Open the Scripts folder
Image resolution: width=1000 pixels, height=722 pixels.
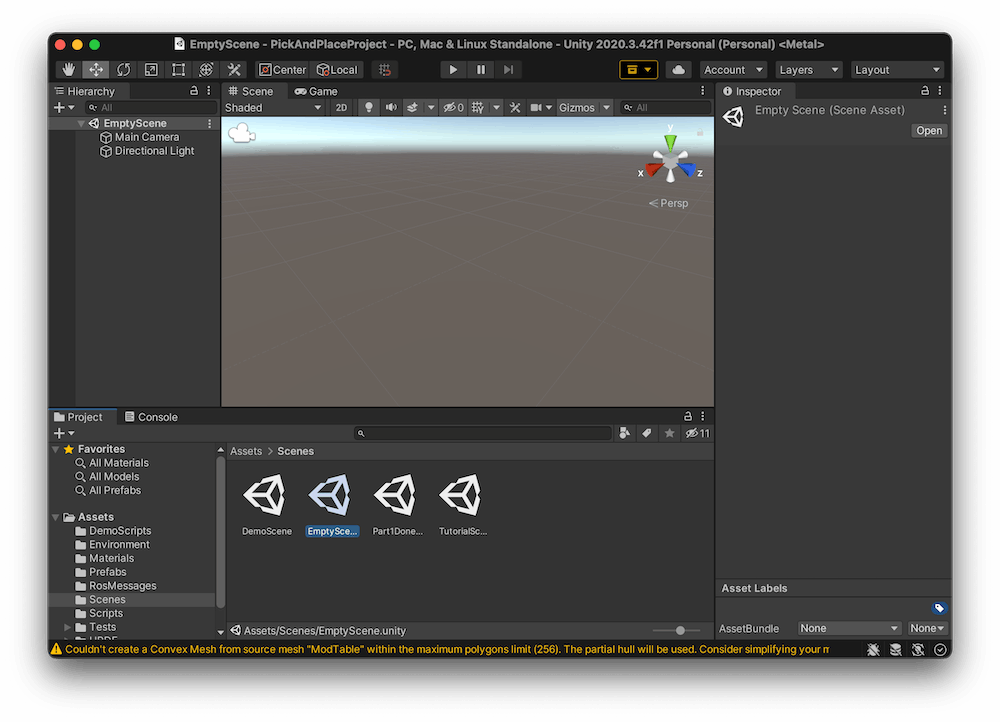coord(106,614)
